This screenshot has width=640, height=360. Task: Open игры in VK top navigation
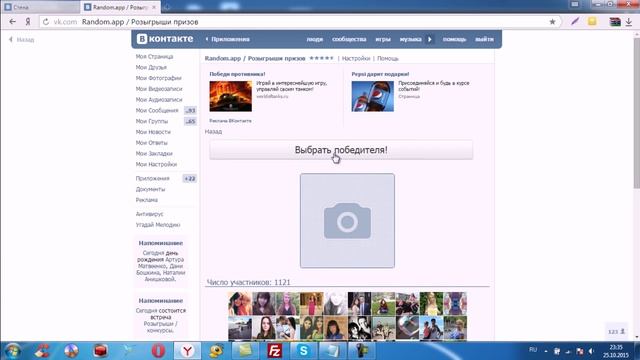(383, 39)
